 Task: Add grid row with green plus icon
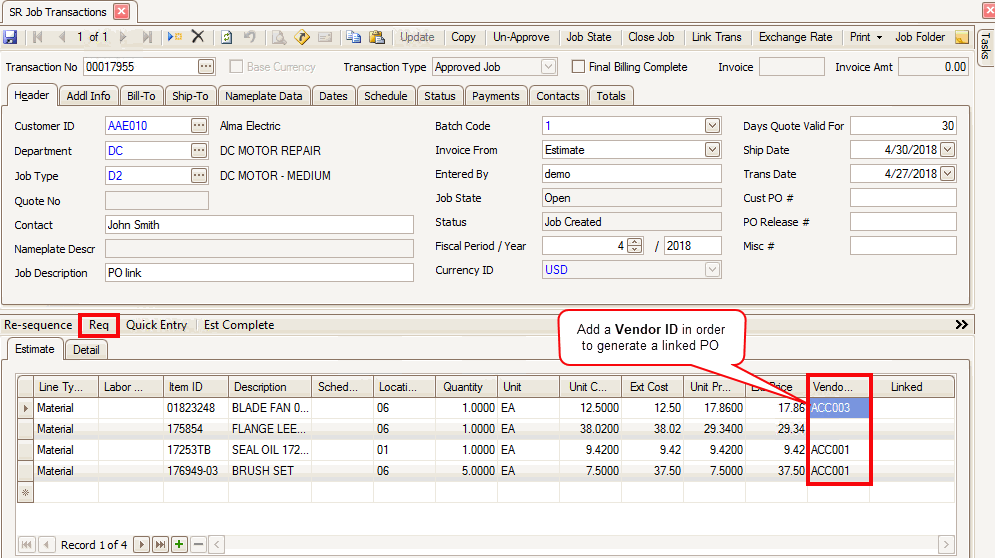(179, 544)
